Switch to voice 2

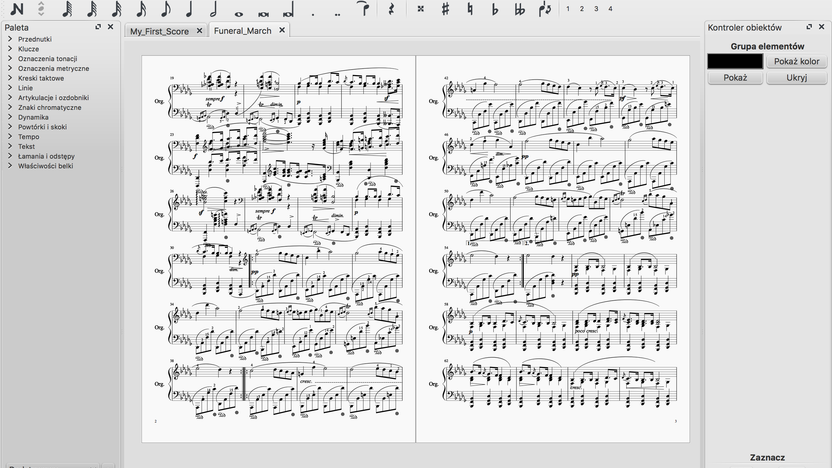click(x=582, y=8)
